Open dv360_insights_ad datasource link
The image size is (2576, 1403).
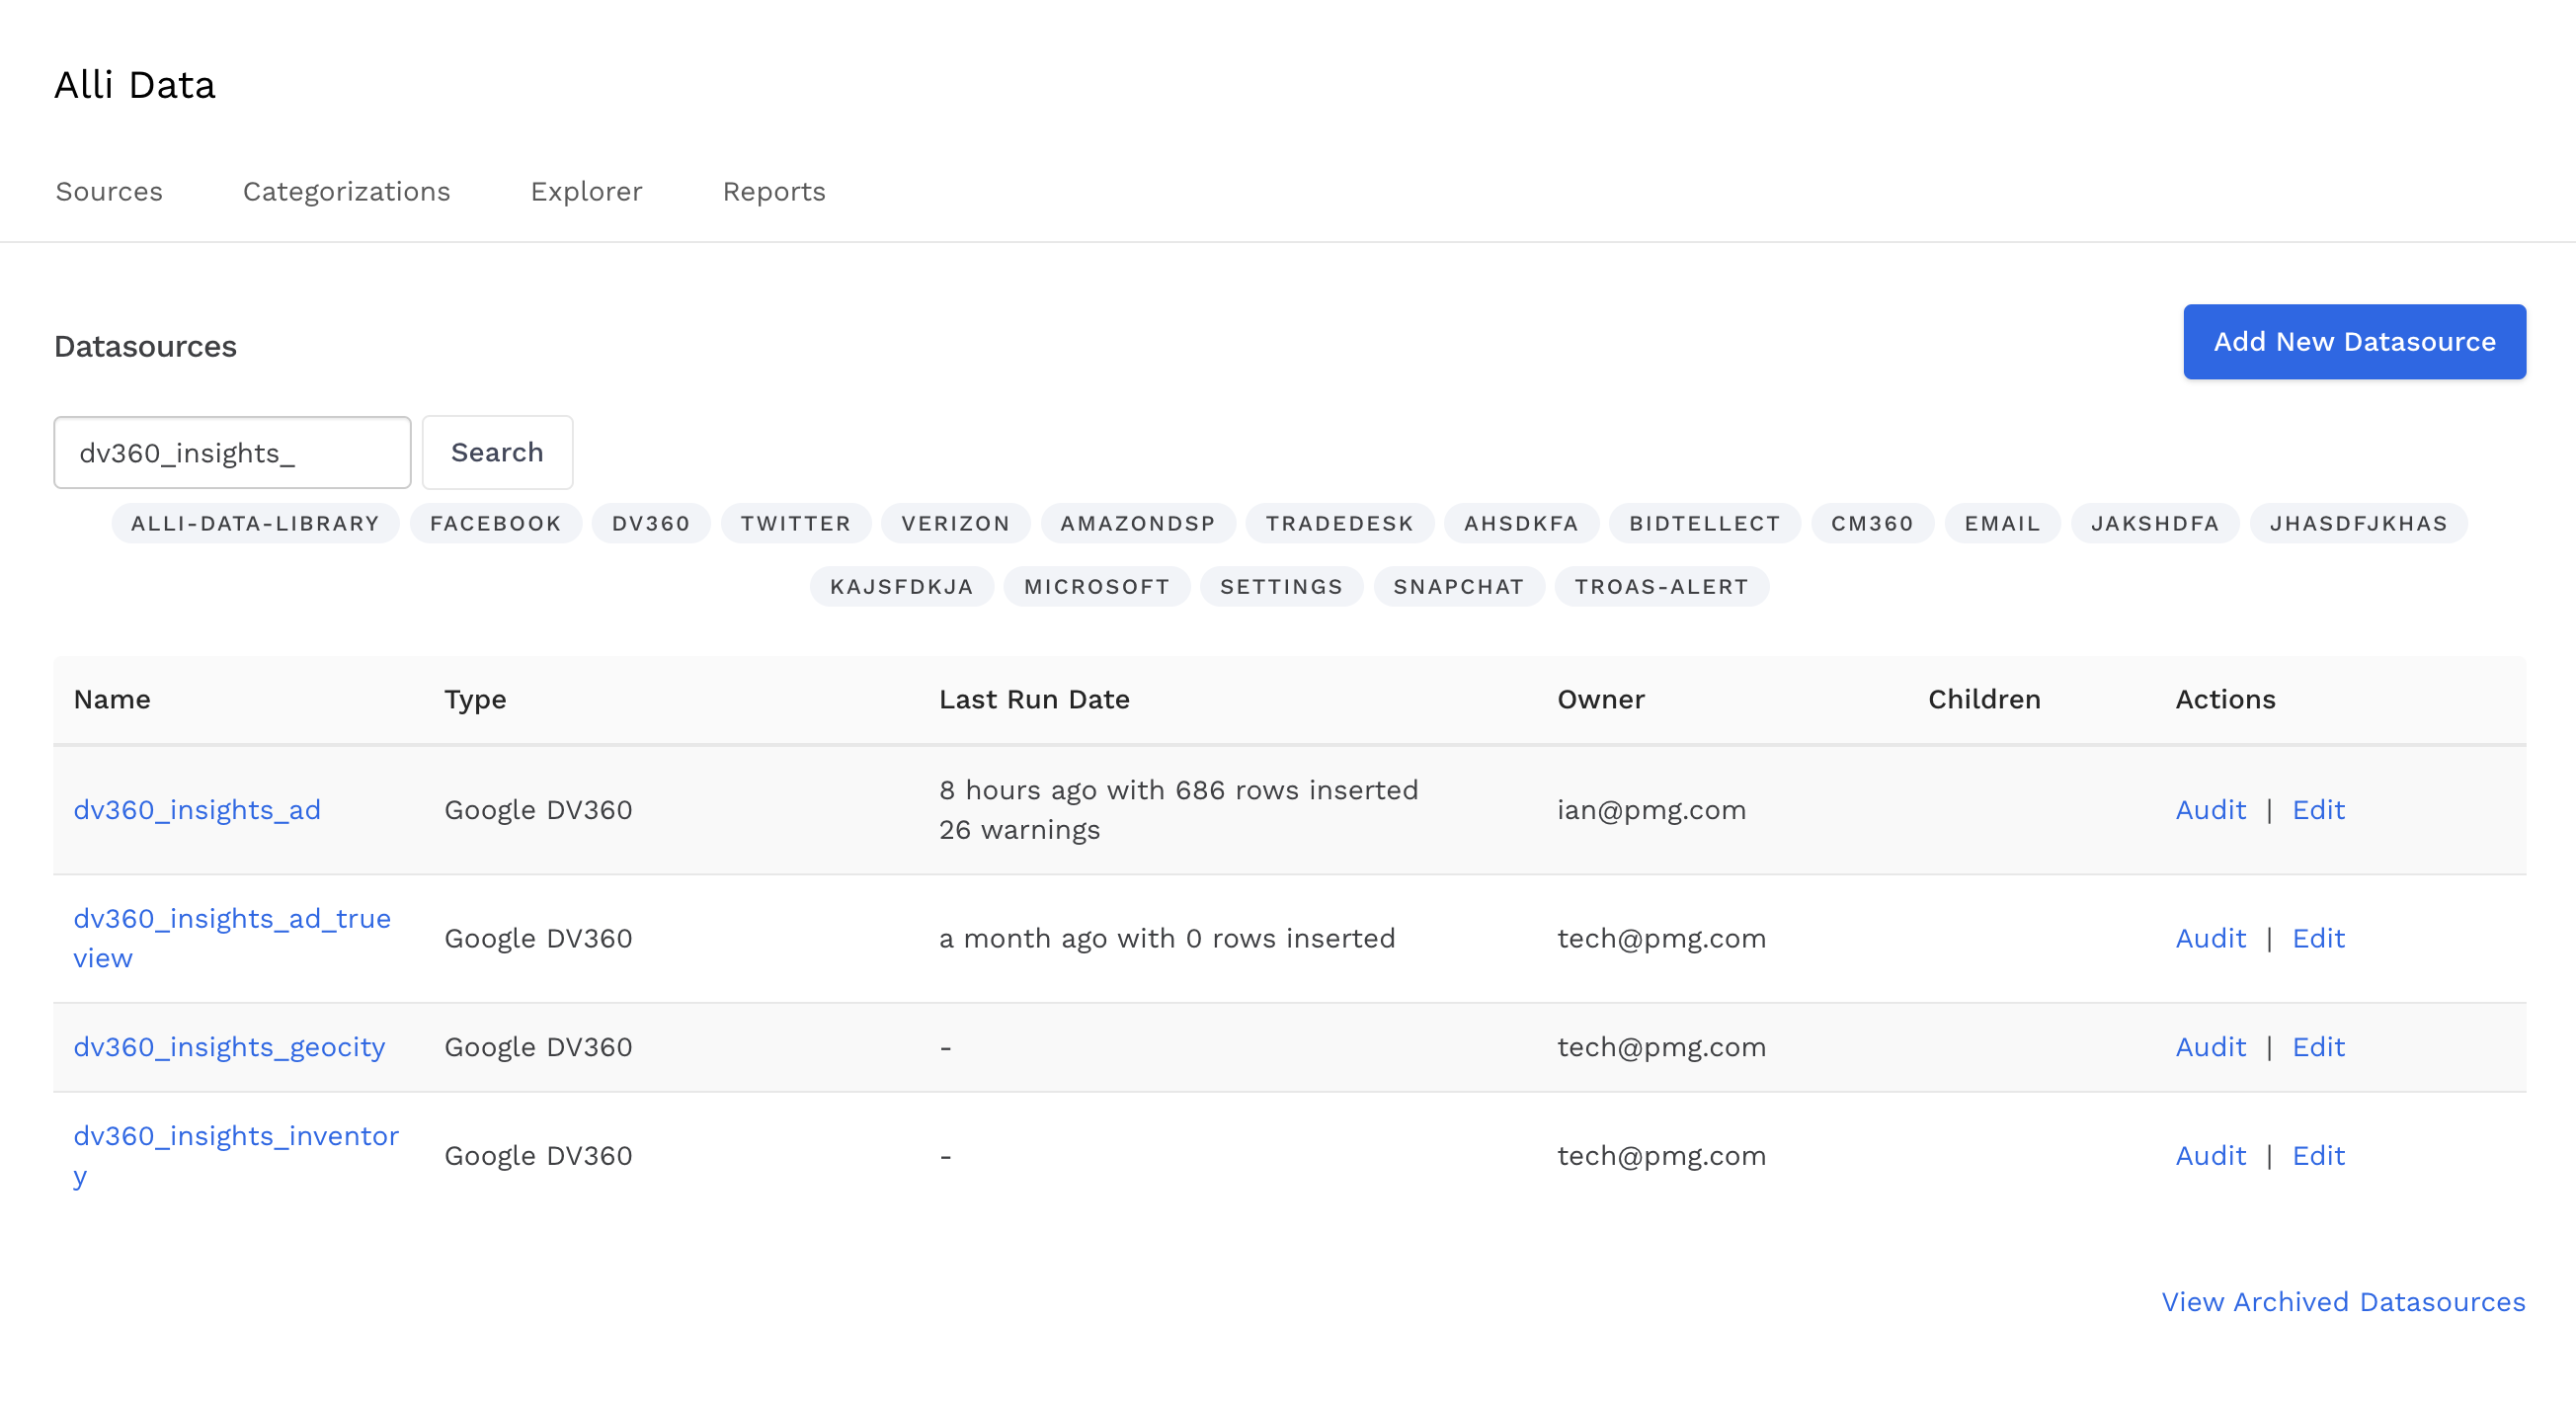point(197,810)
